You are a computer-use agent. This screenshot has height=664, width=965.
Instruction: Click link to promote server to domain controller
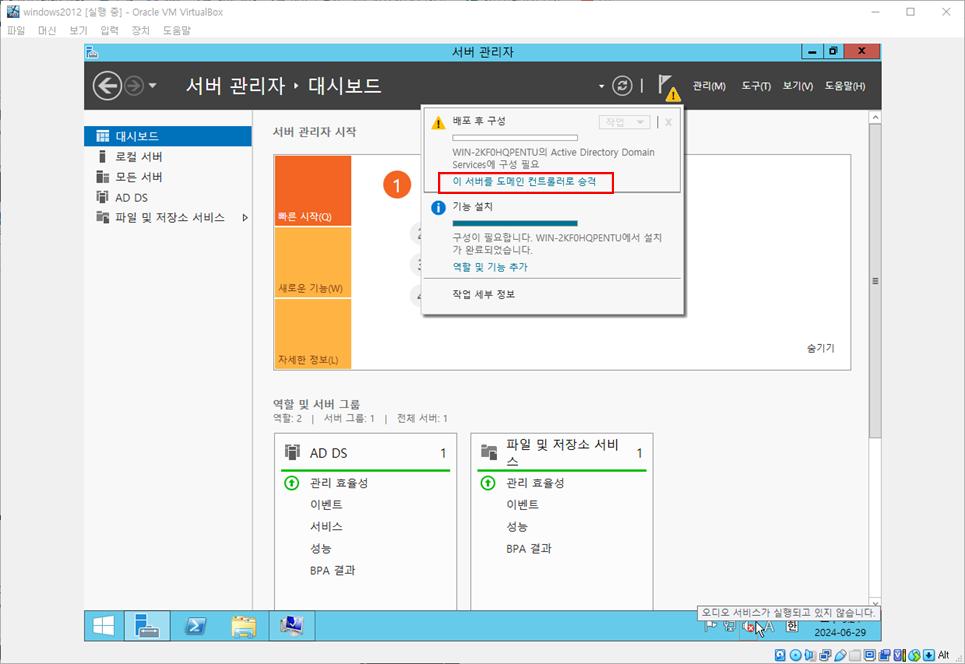click(x=524, y=182)
